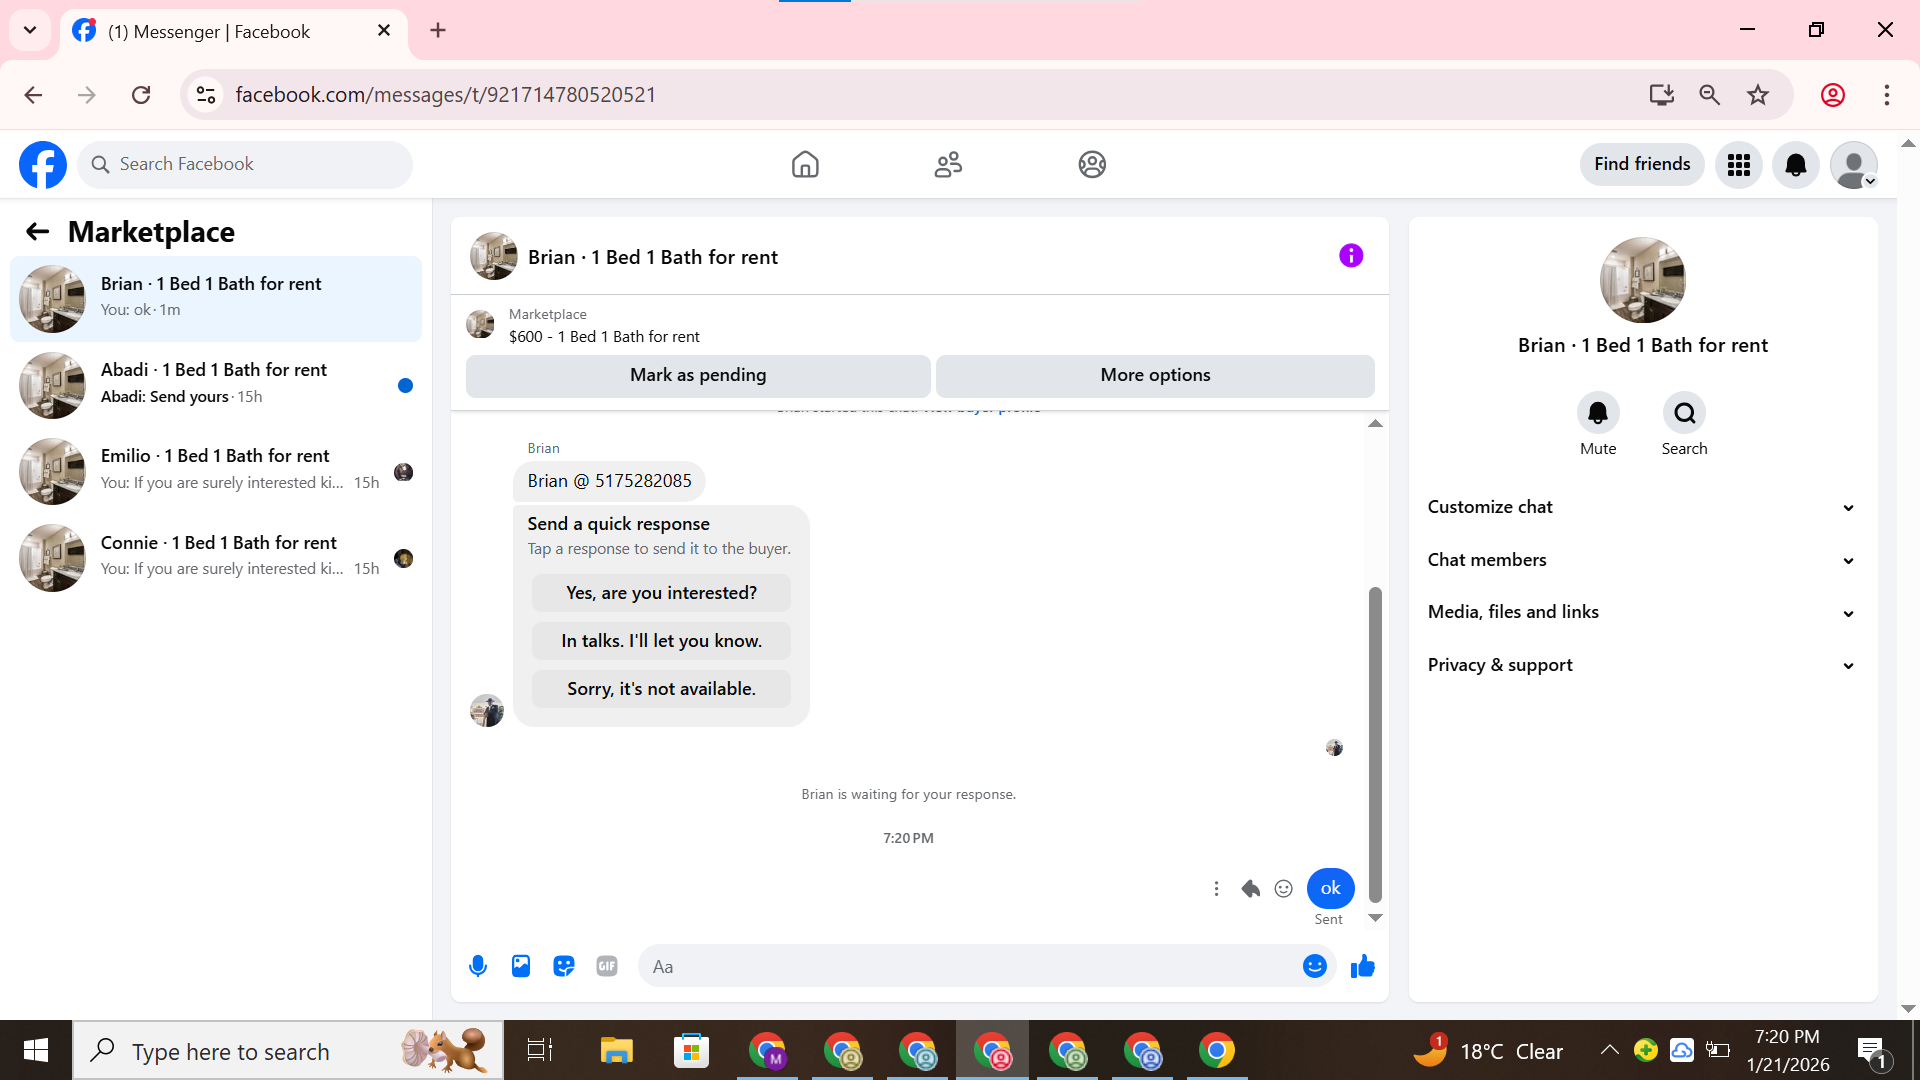The width and height of the screenshot is (1920, 1080).
Task: Click the voice clip microphone icon
Action: (x=478, y=966)
